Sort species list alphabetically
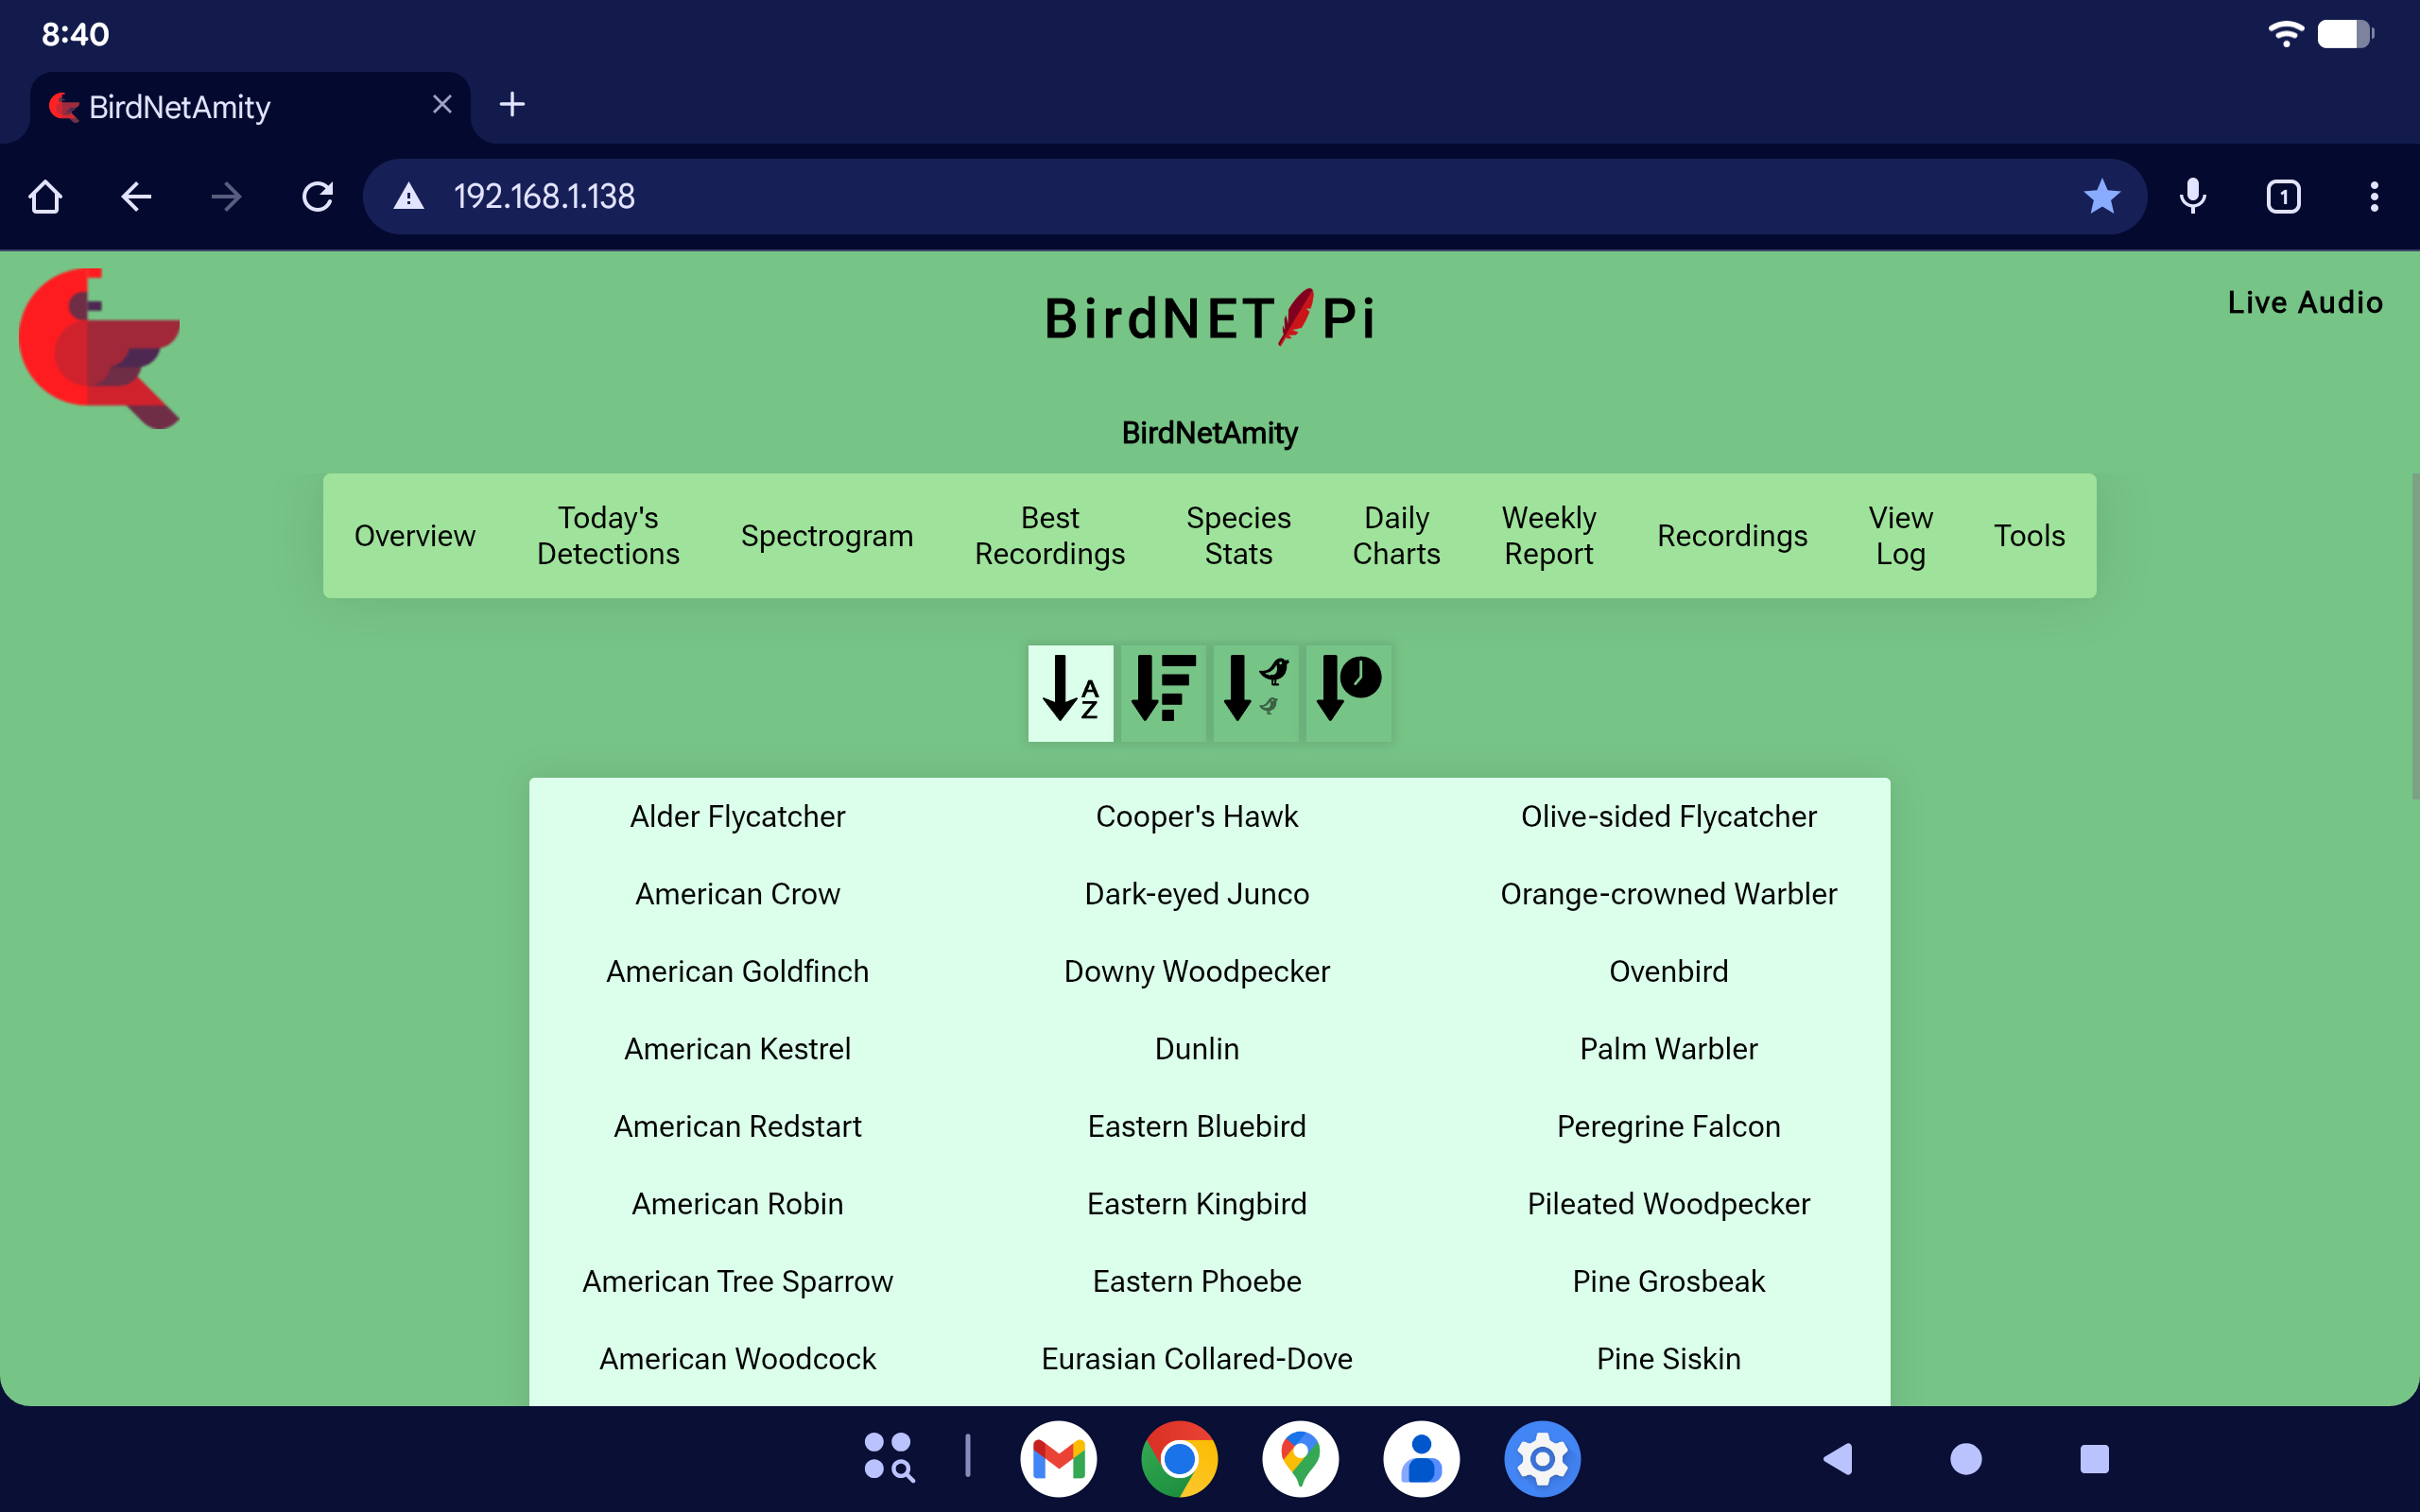Image resolution: width=2420 pixels, height=1512 pixels. coord(1070,692)
